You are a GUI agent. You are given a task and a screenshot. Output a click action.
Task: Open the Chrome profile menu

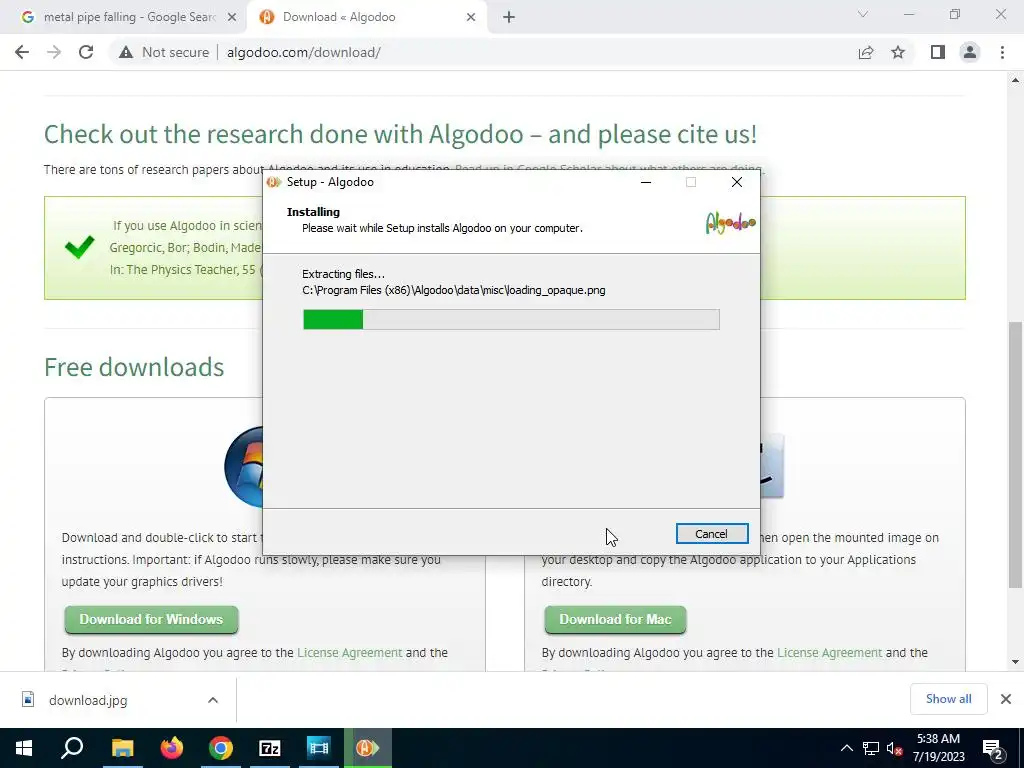click(x=970, y=52)
